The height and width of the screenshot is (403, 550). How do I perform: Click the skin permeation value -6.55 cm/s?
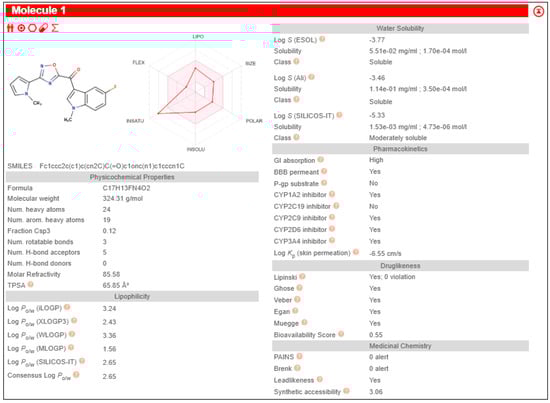(x=385, y=253)
